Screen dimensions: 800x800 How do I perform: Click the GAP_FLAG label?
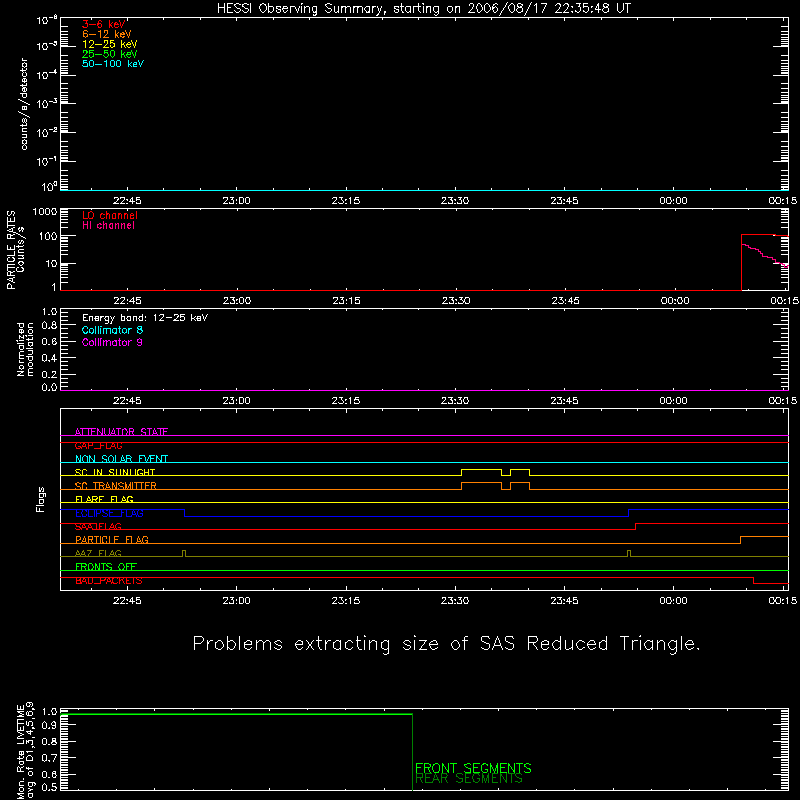click(x=98, y=445)
